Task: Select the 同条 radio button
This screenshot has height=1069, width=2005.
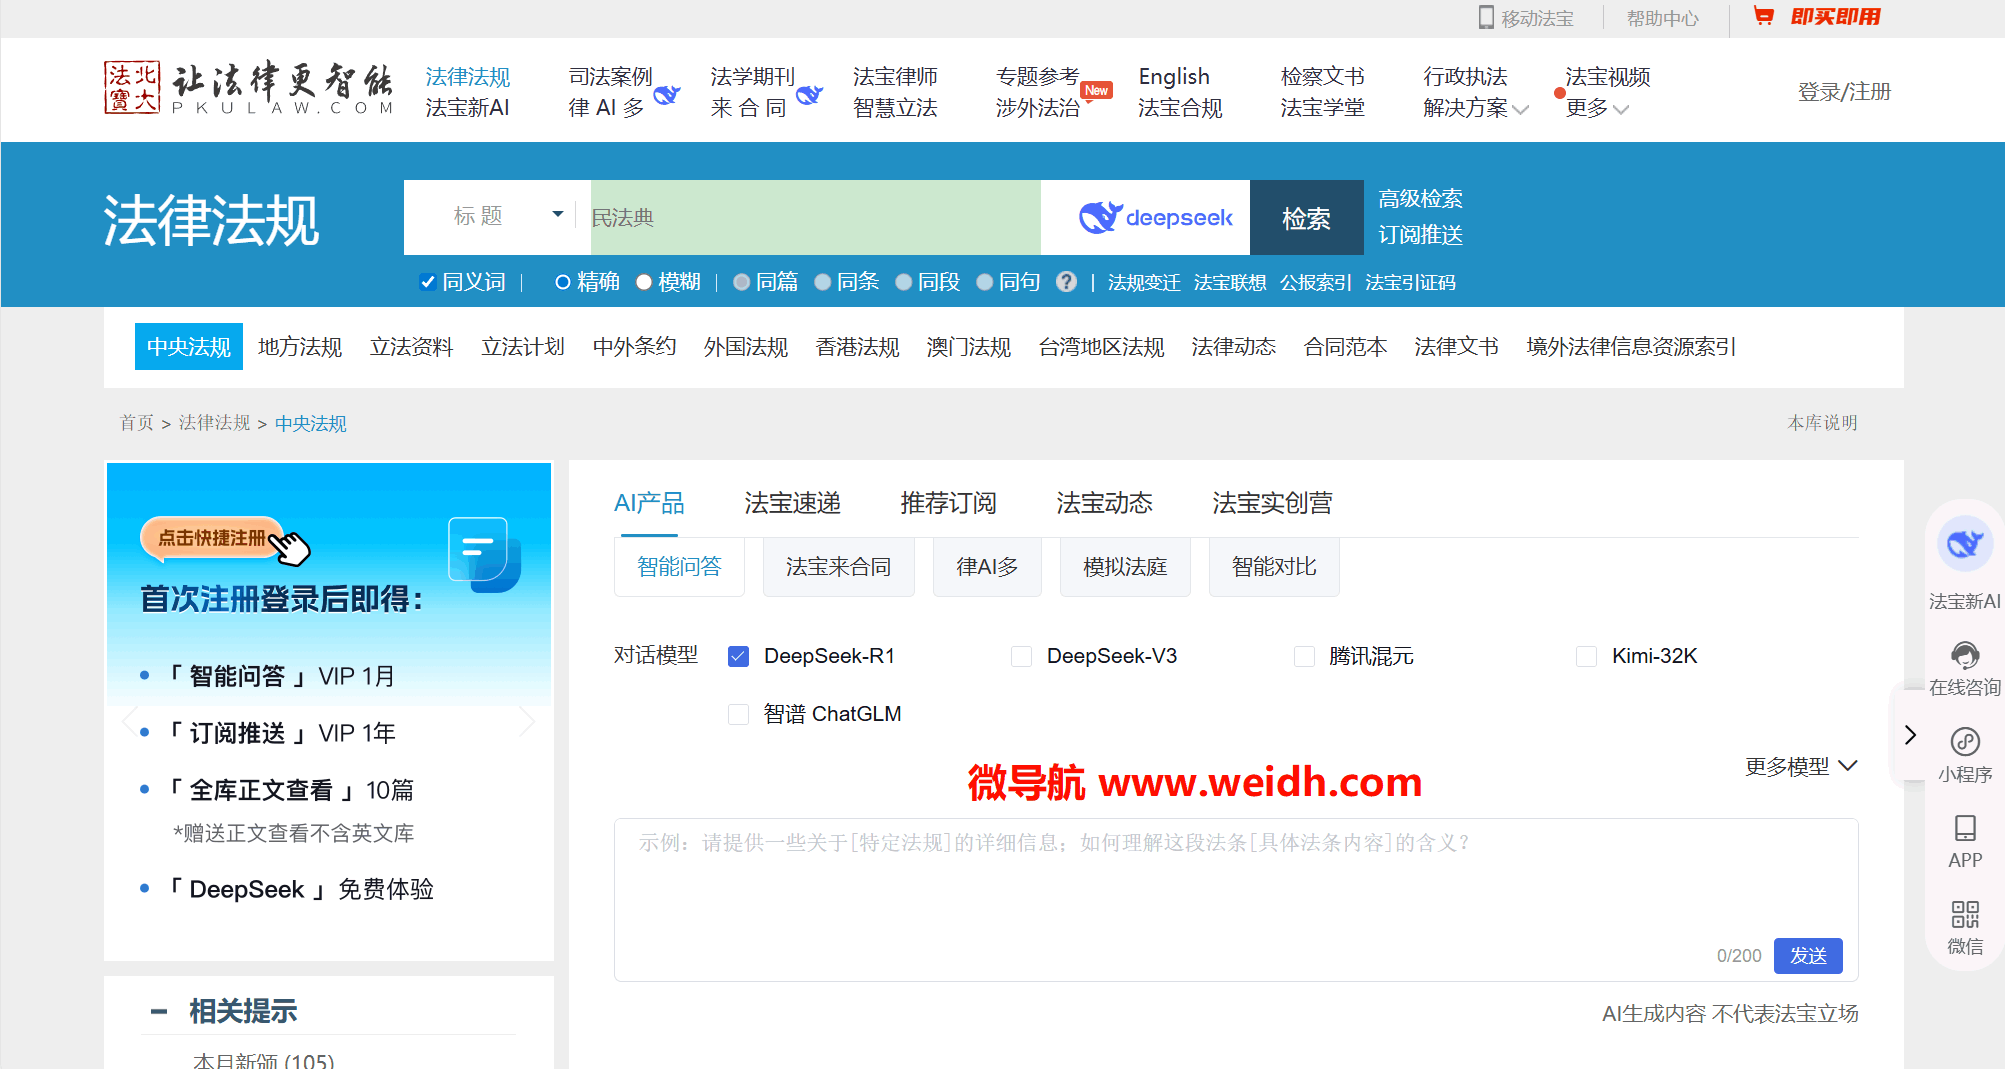Action: [822, 282]
